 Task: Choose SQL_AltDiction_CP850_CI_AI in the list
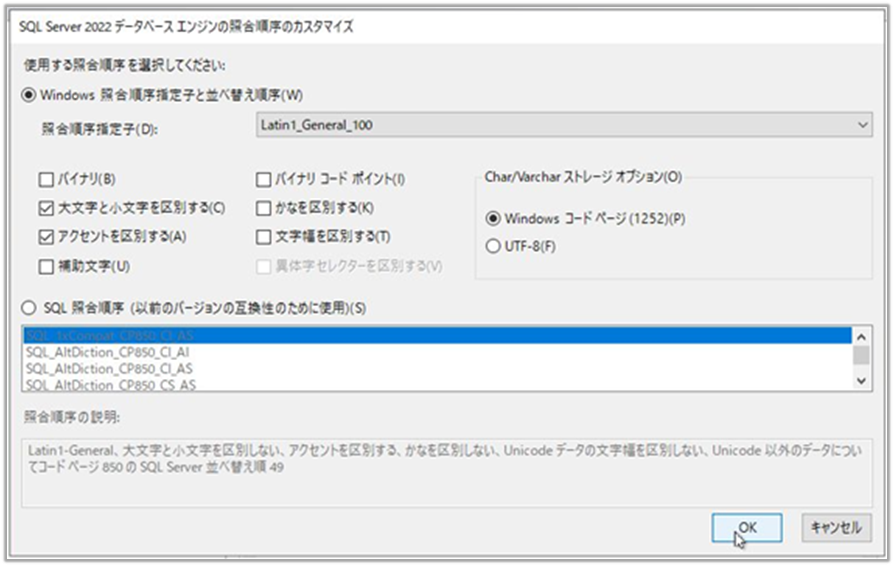pyautogui.click(x=437, y=352)
